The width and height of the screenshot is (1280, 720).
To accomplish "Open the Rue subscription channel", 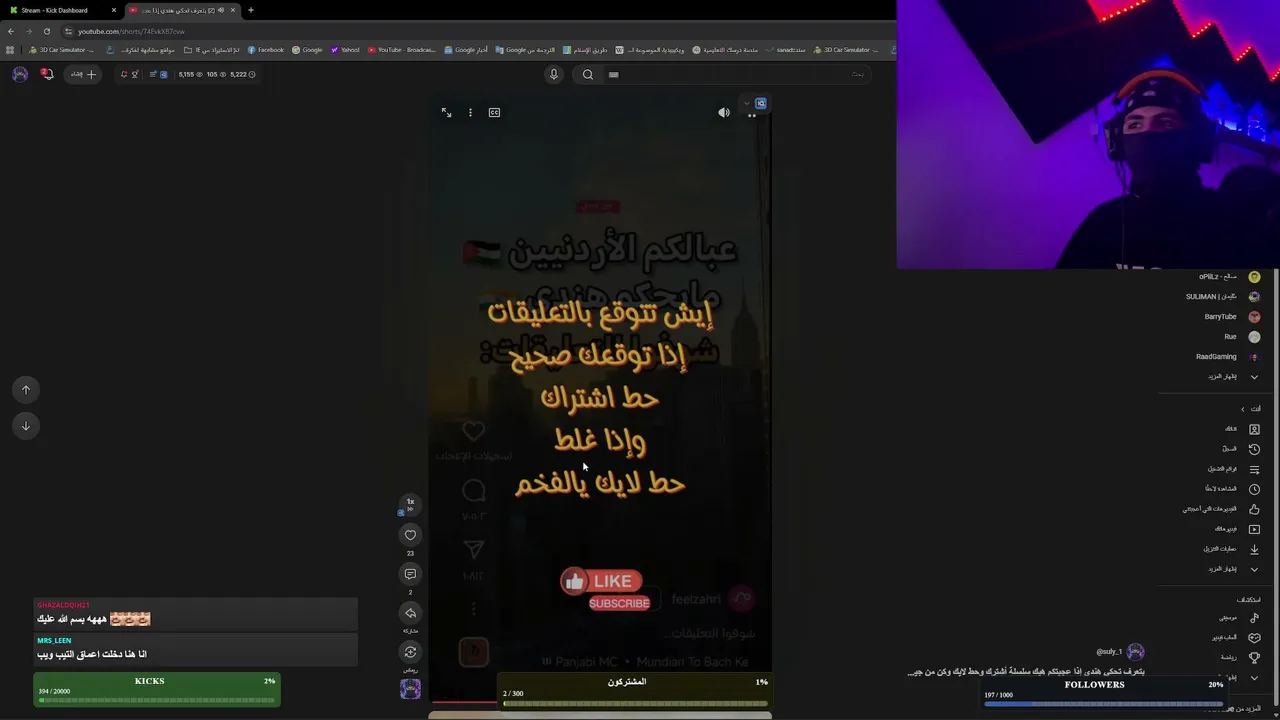I will 1242,337.
